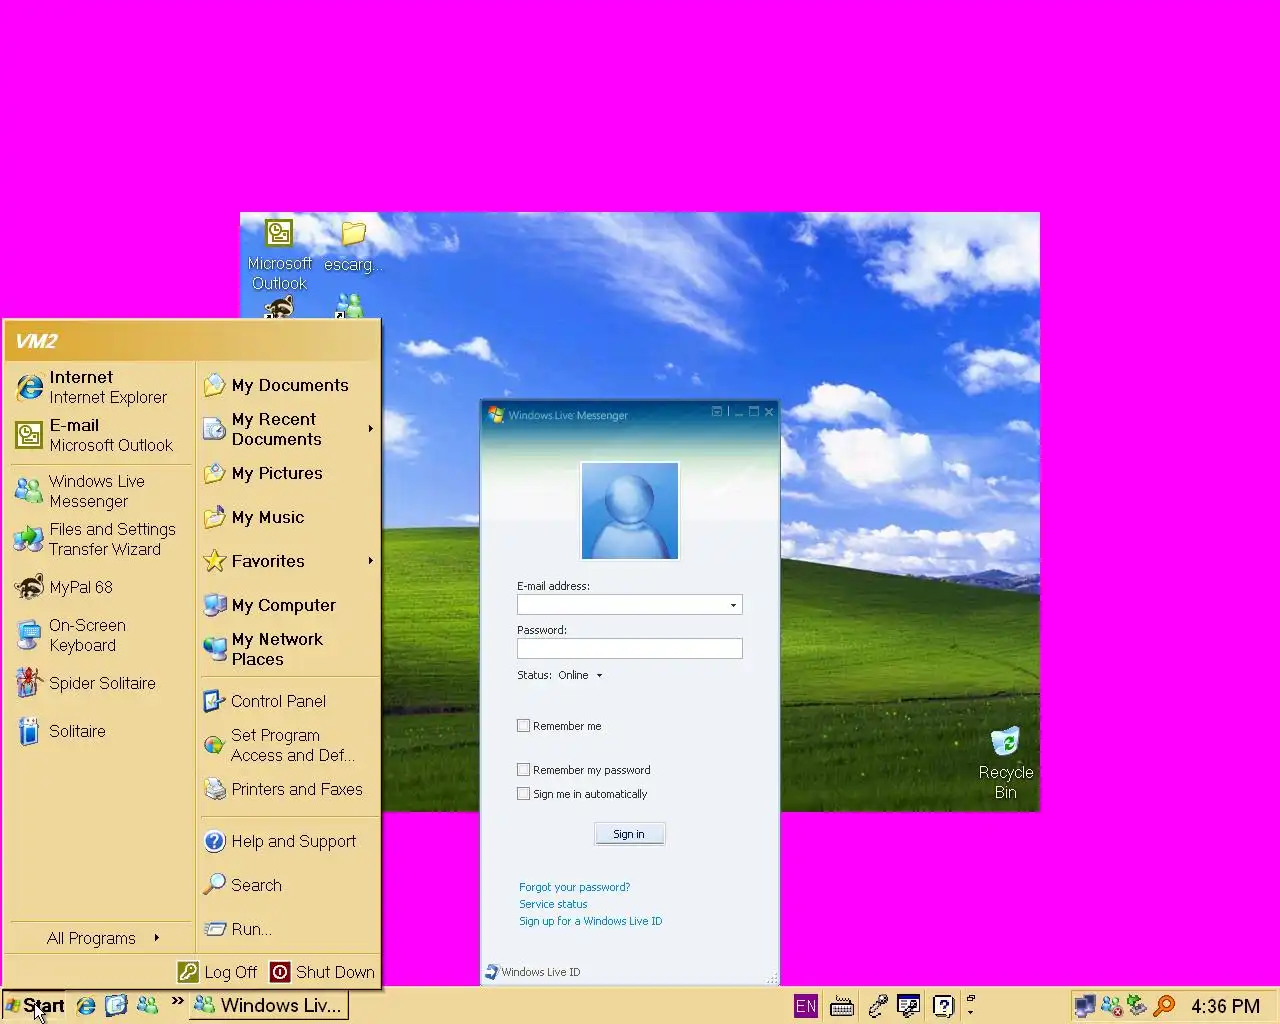Open Set Program Access and Defaults
Viewport: 1280px width, 1024px height.
[289, 745]
